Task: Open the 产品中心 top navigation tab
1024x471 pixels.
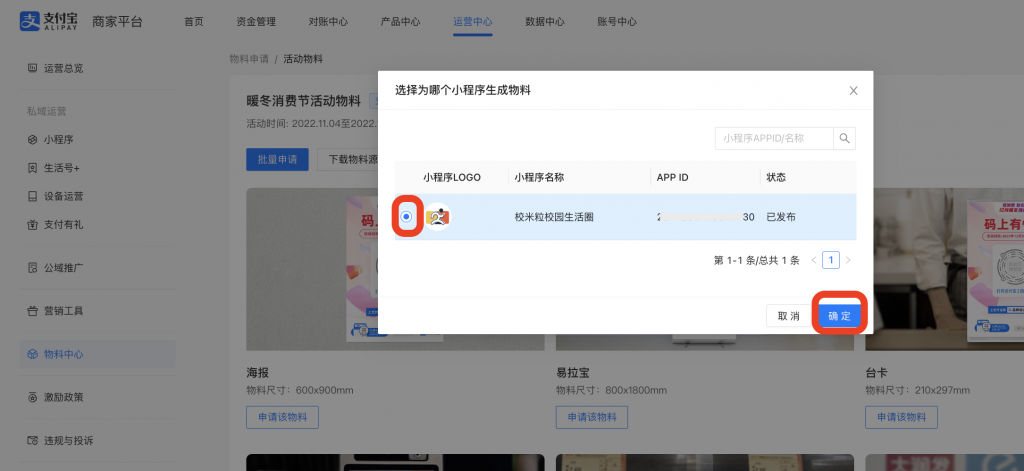Action: pyautogui.click(x=400, y=22)
